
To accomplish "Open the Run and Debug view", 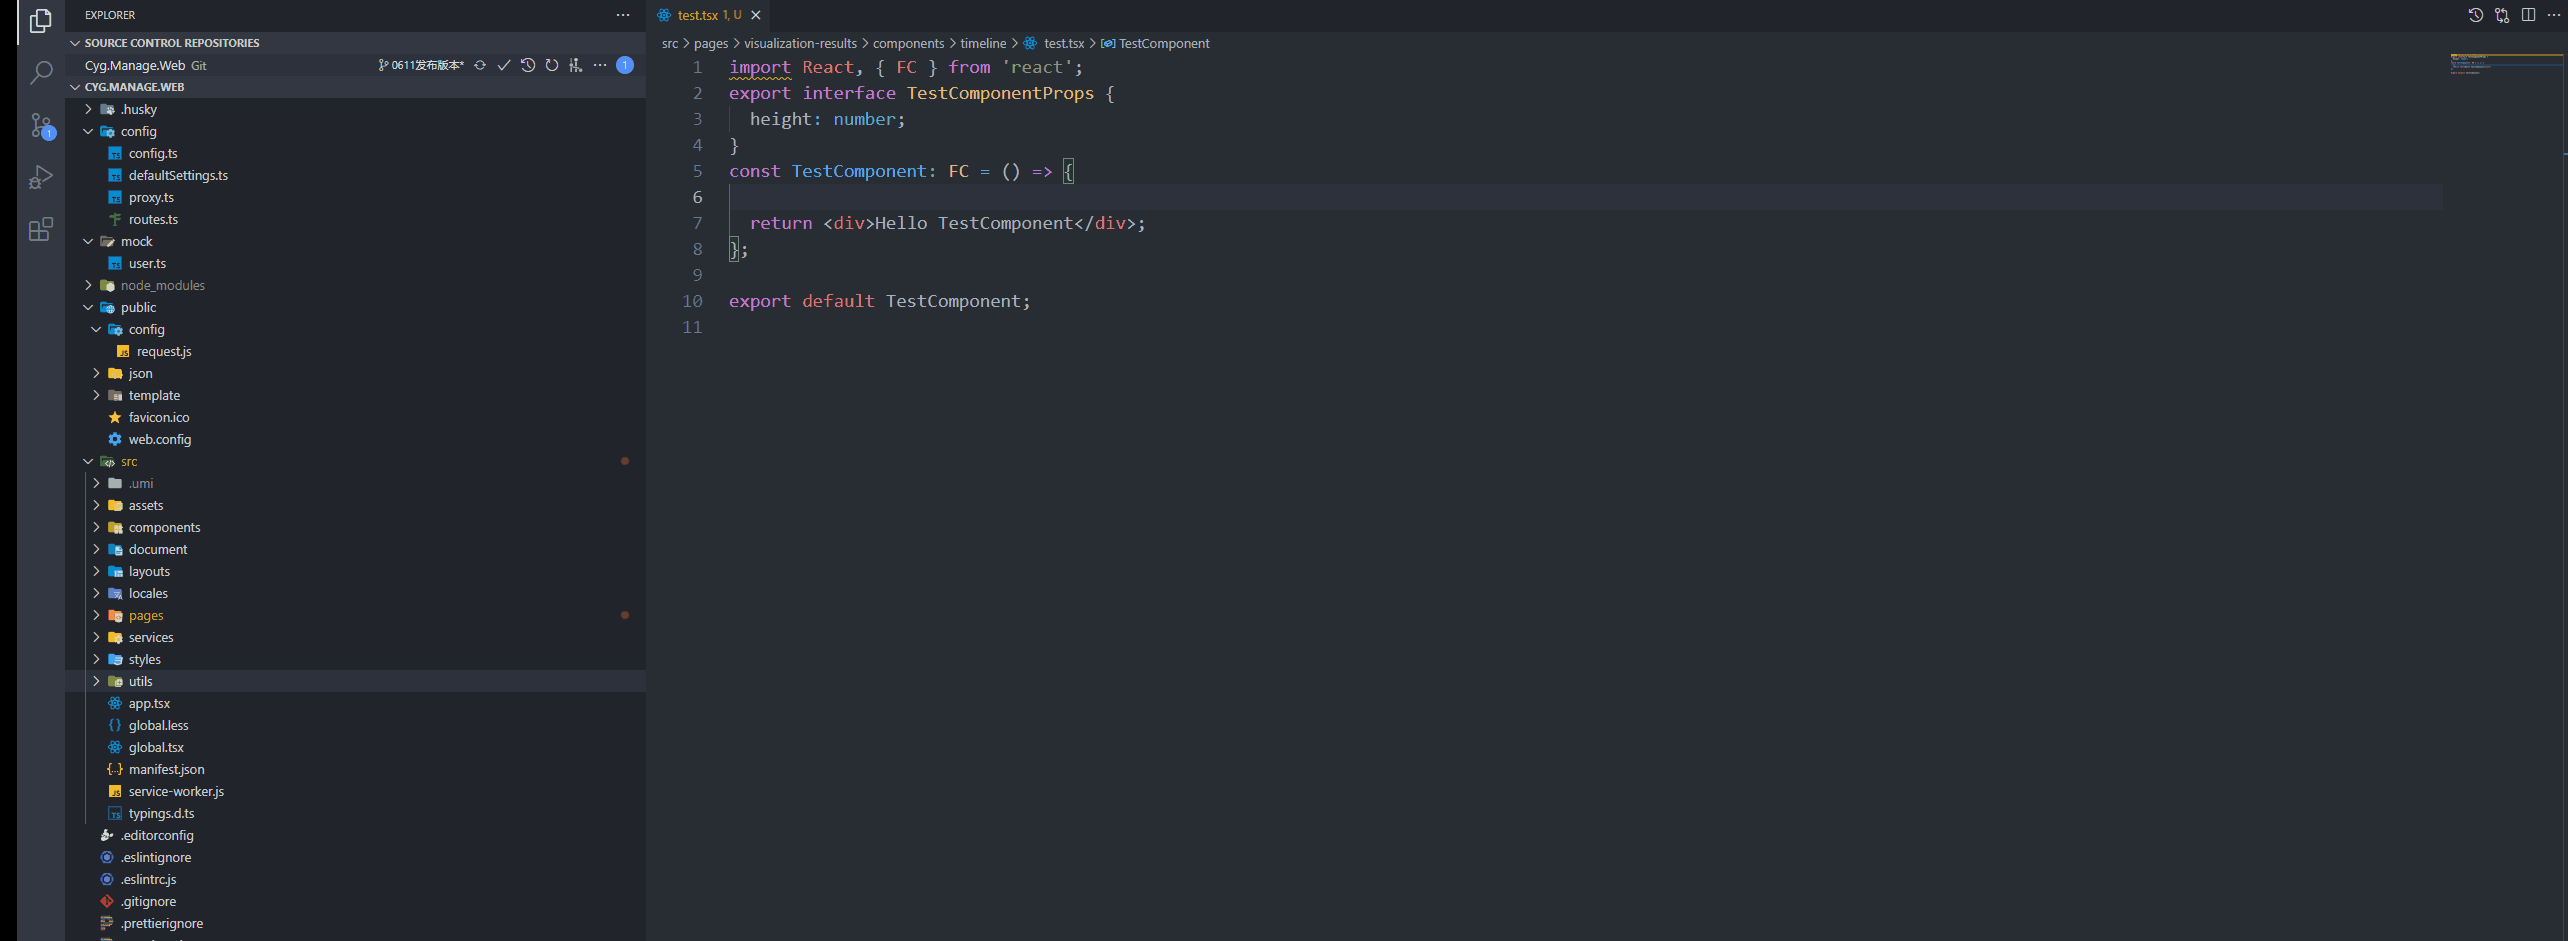I will pos(41,177).
